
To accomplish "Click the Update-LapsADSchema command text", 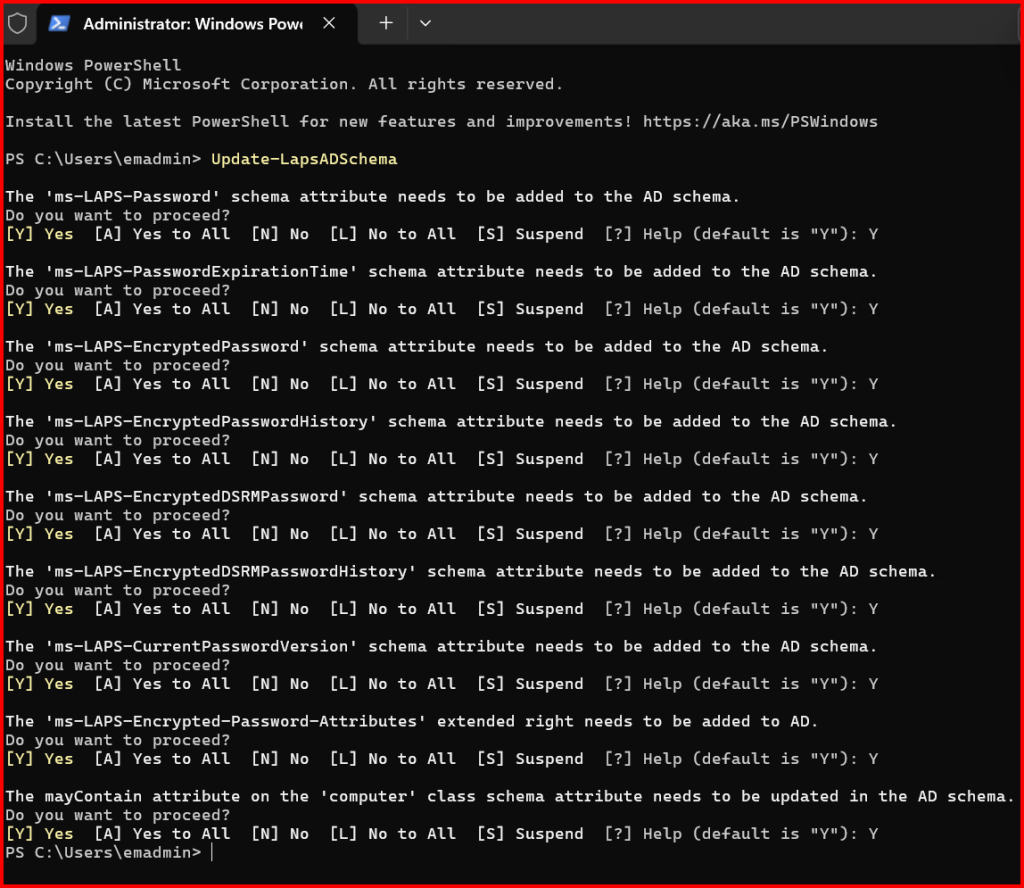I will [304, 159].
